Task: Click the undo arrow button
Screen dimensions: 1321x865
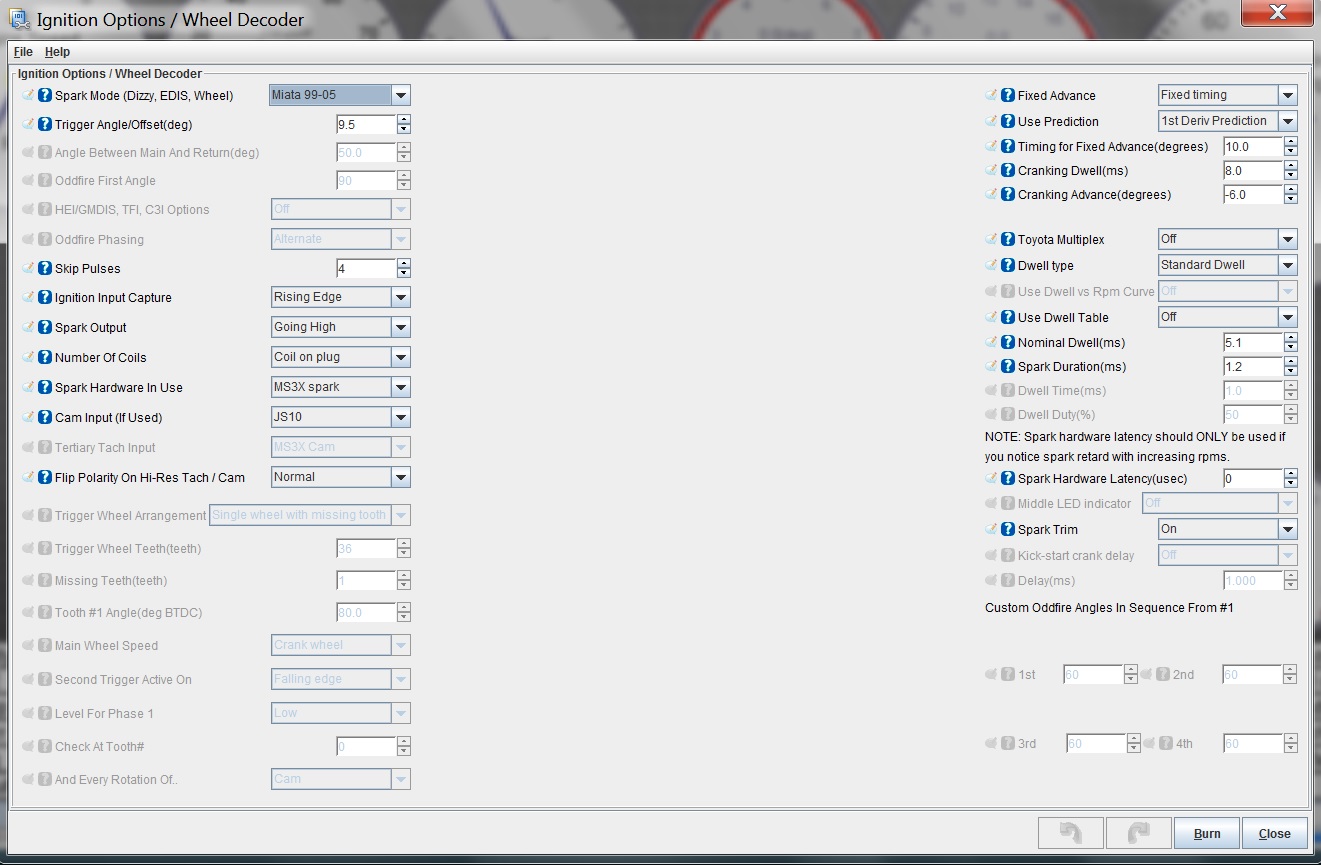Action: click(x=1071, y=833)
